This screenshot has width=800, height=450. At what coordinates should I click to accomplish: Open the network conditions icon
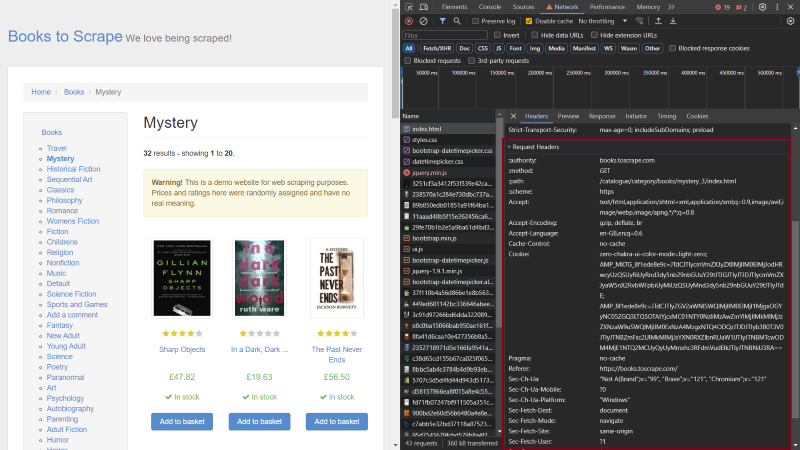642,21
